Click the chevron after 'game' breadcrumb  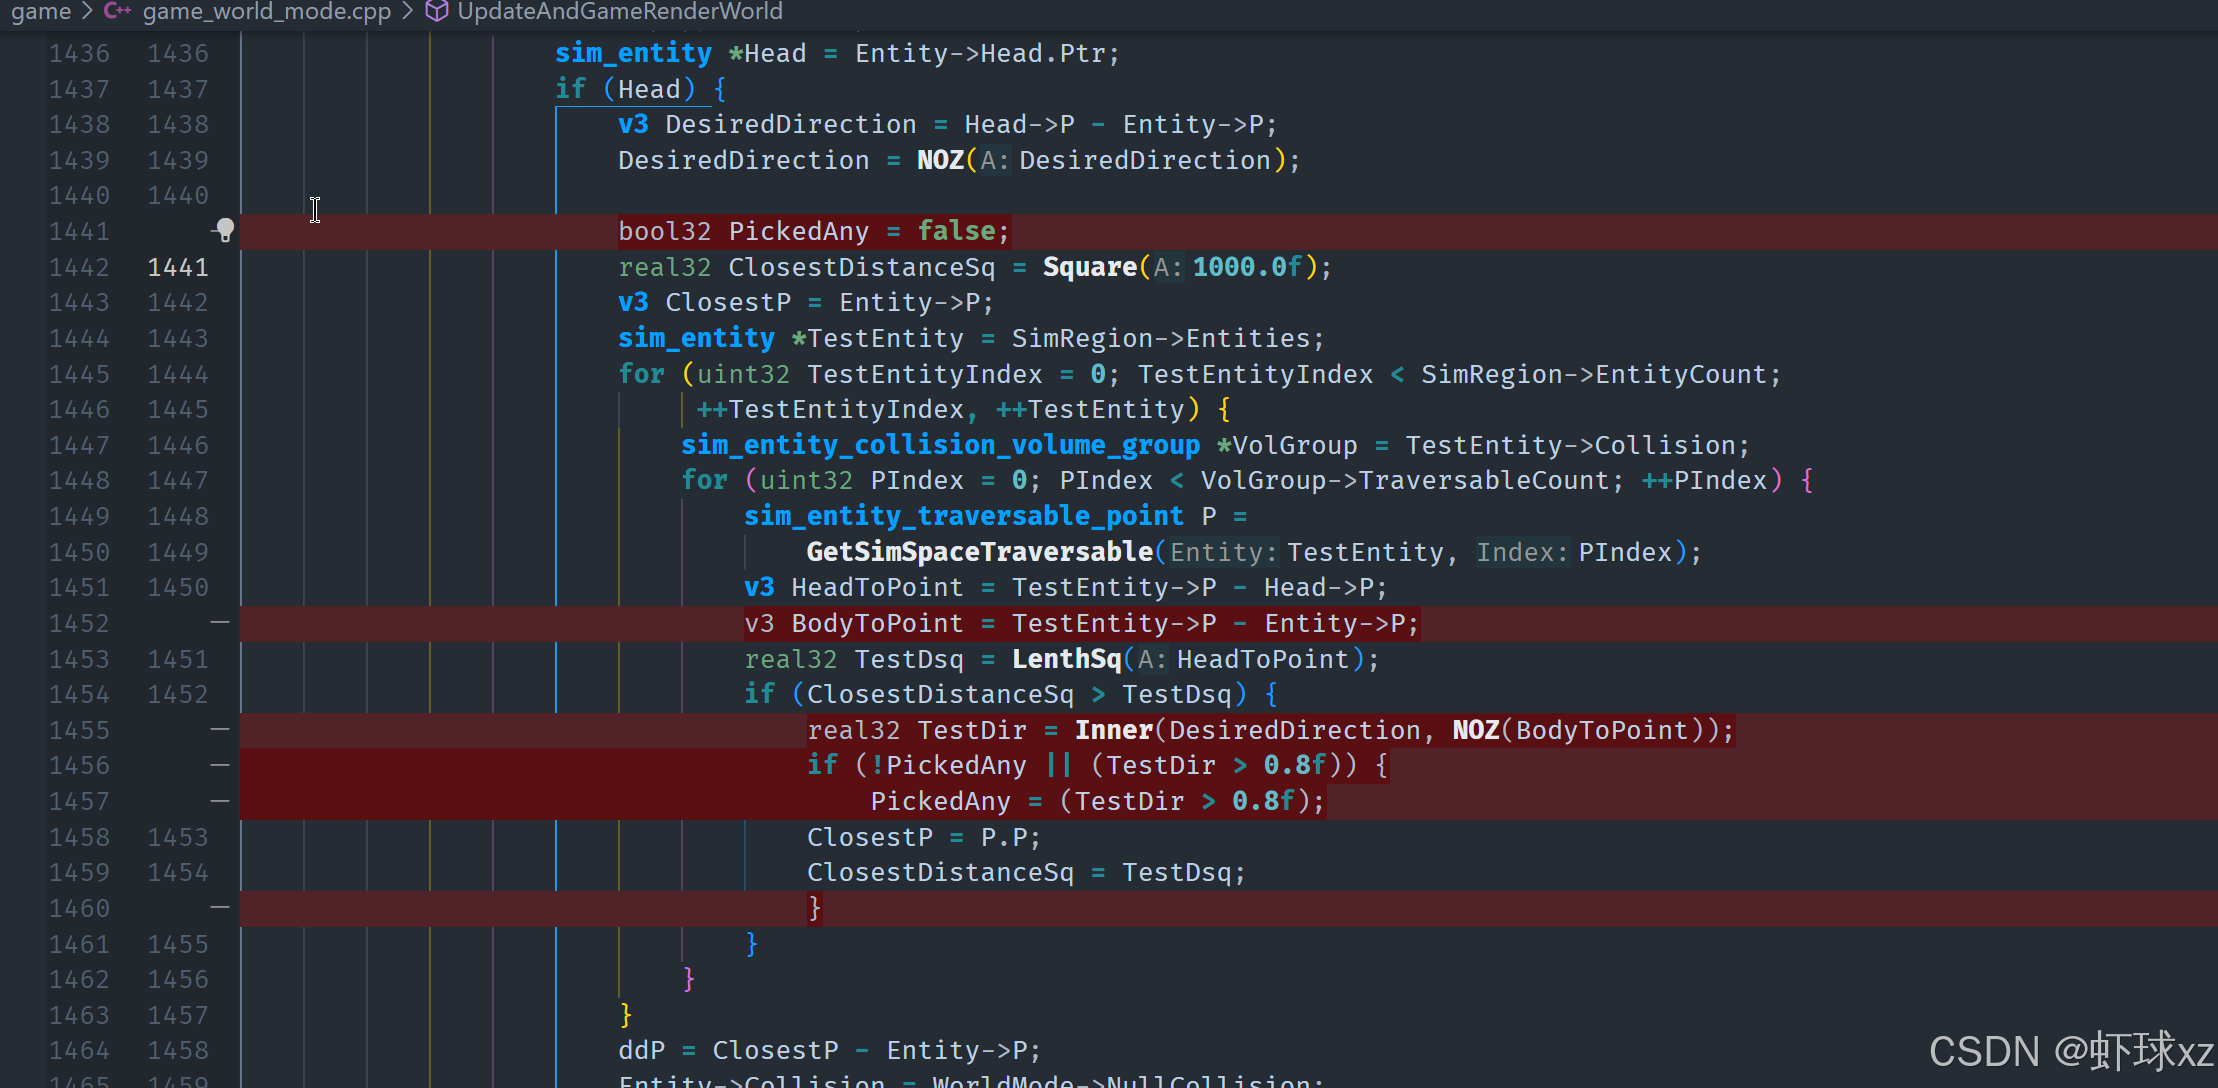click(x=87, y=11)
